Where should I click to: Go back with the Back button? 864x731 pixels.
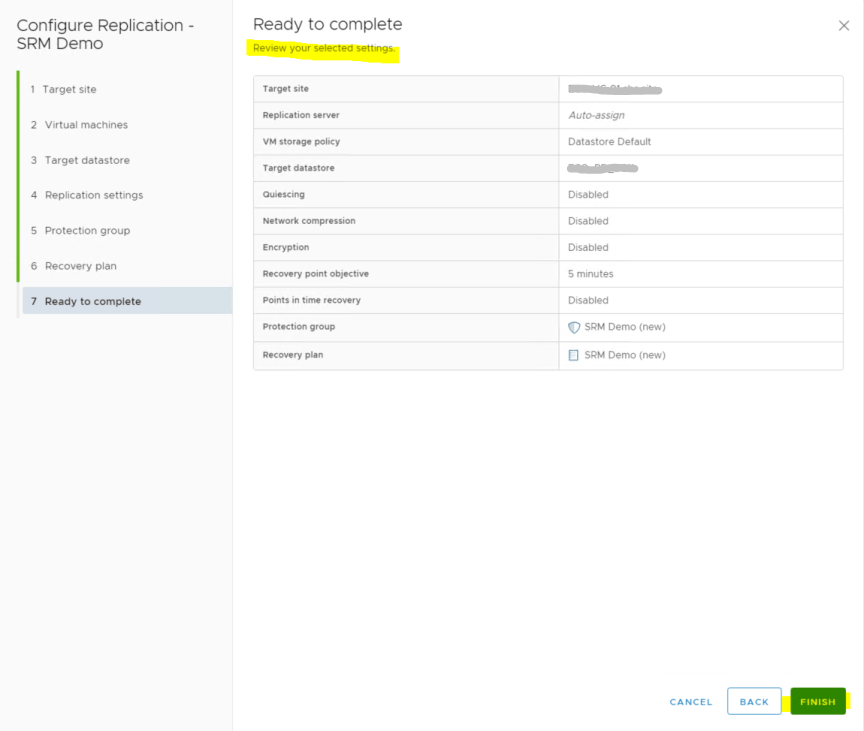pyautogui.click(x=754, y=702)
